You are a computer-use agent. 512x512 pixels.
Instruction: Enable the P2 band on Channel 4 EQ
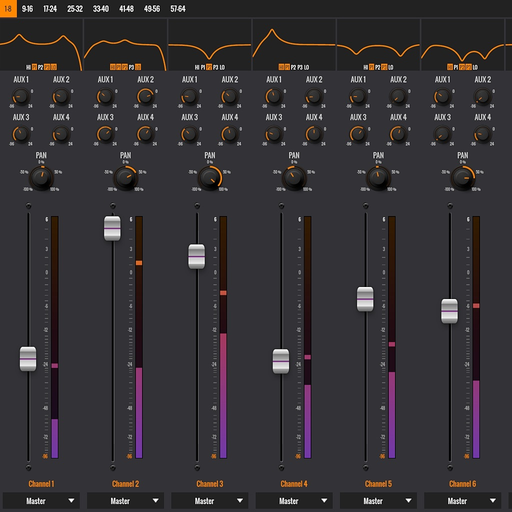tap(293, 67)
